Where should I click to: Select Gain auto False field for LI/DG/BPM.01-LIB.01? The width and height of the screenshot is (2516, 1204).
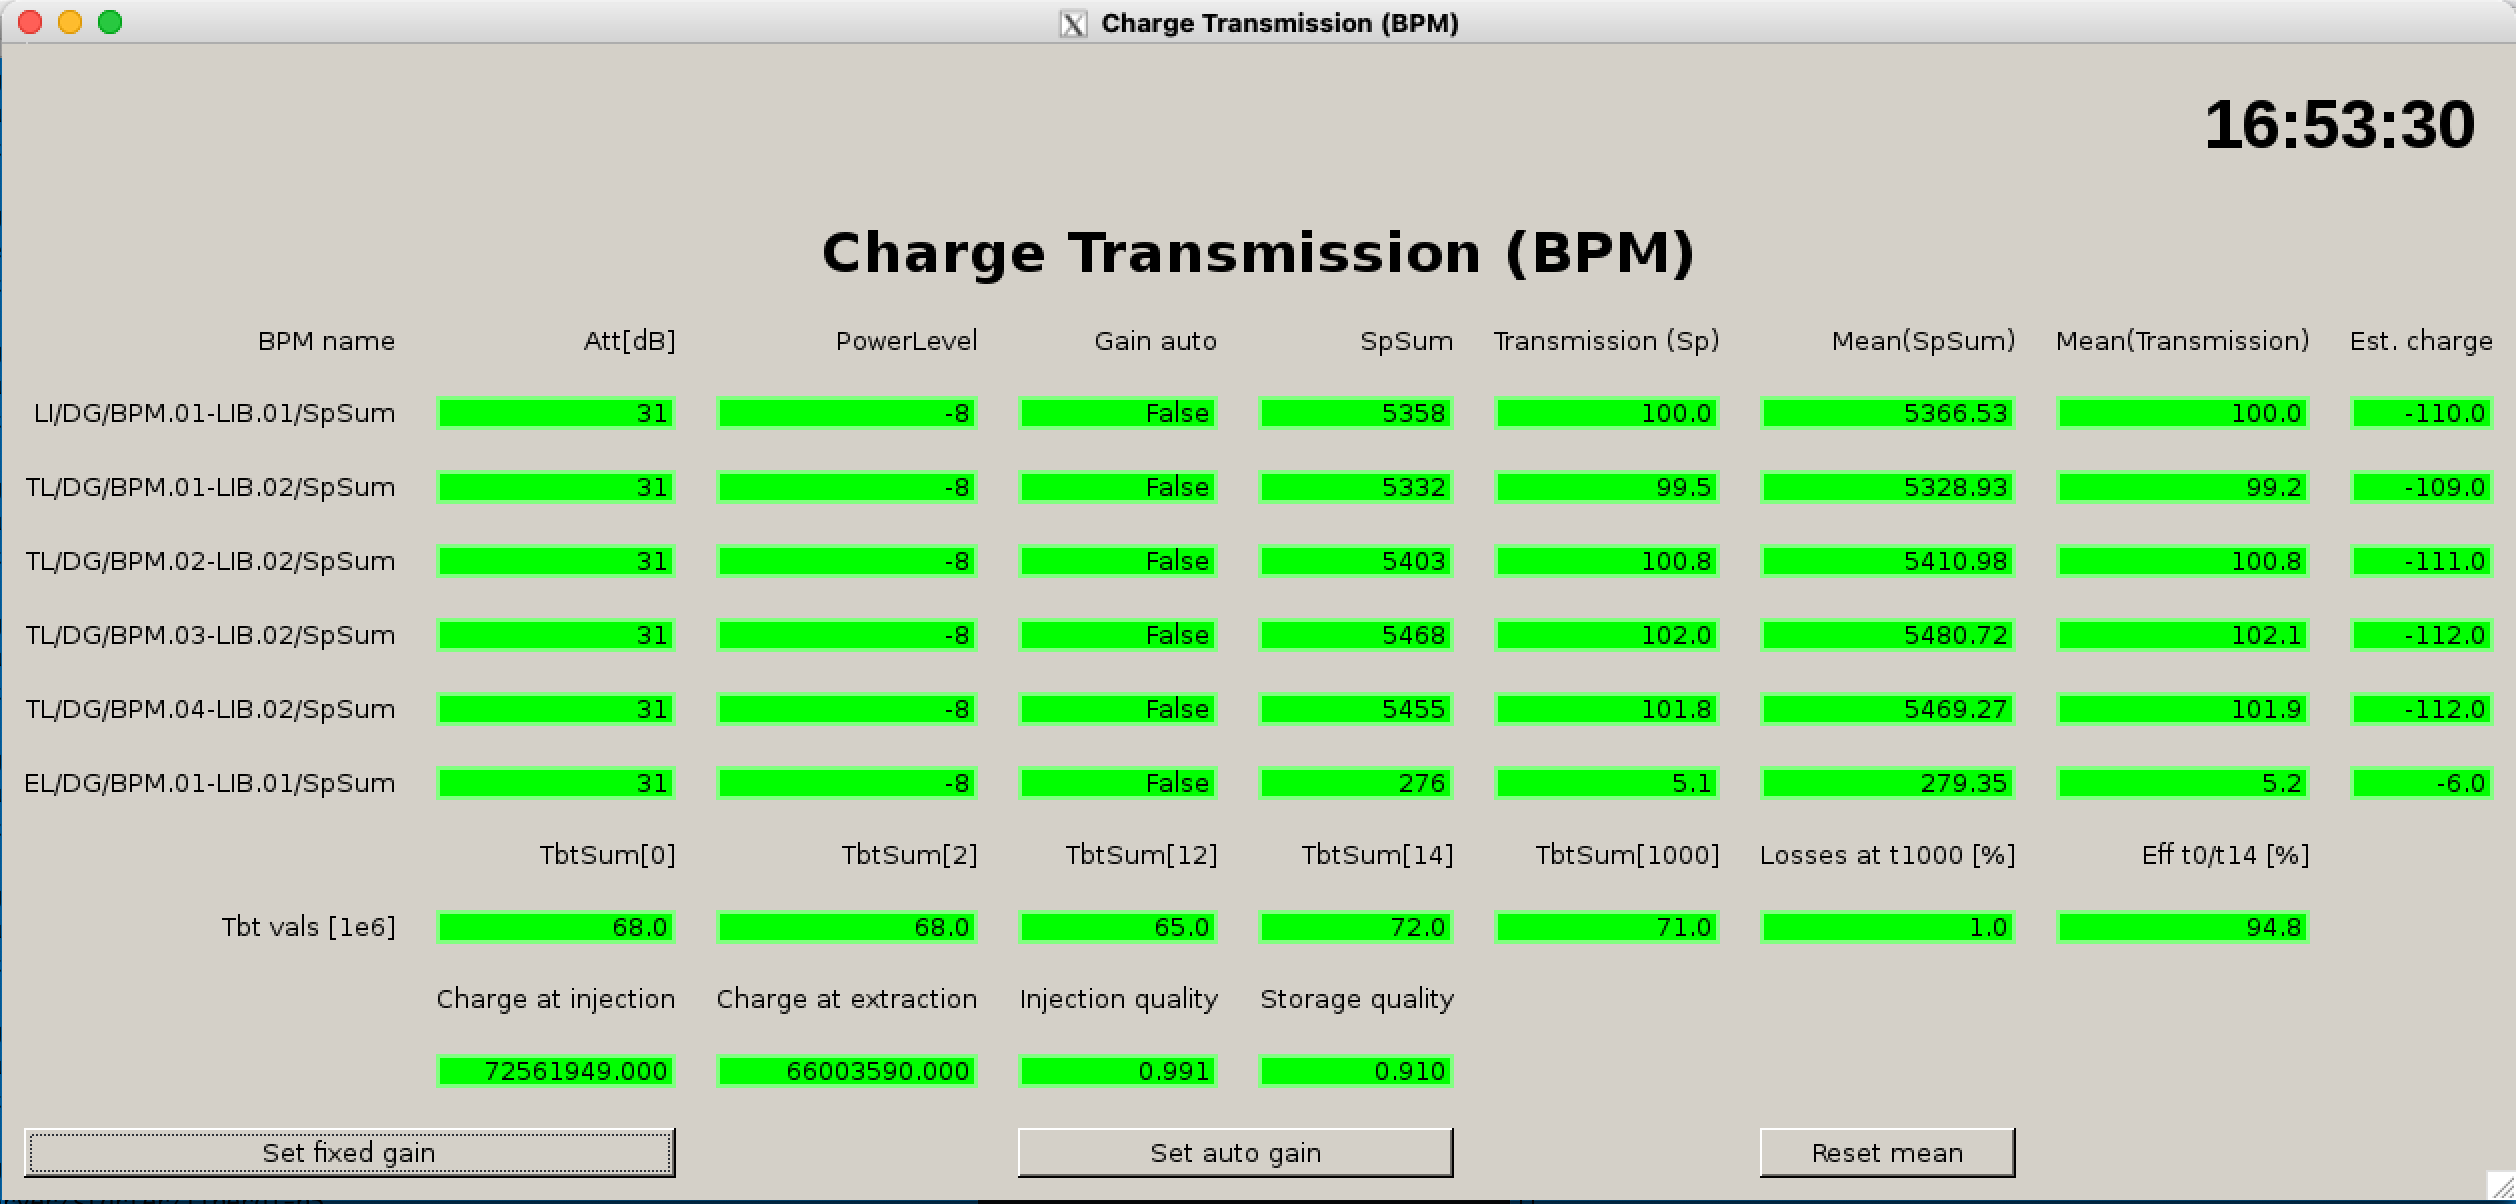click(x=1117, y=413)
